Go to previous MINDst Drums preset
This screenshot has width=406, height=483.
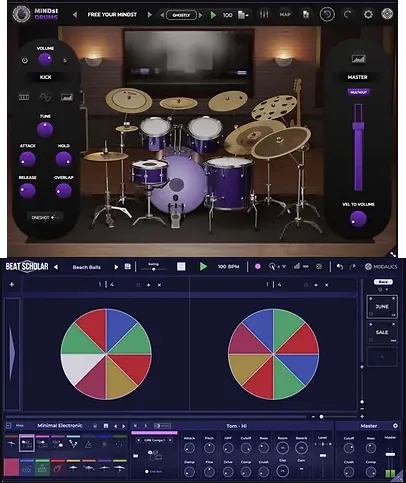pos(75,15)
